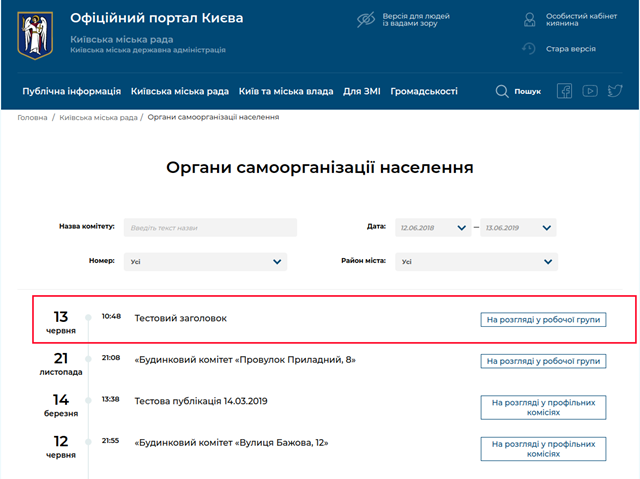This screenshot has height=479, width=640.
Task: Open the Громадськості menu item
Action: 424,91
